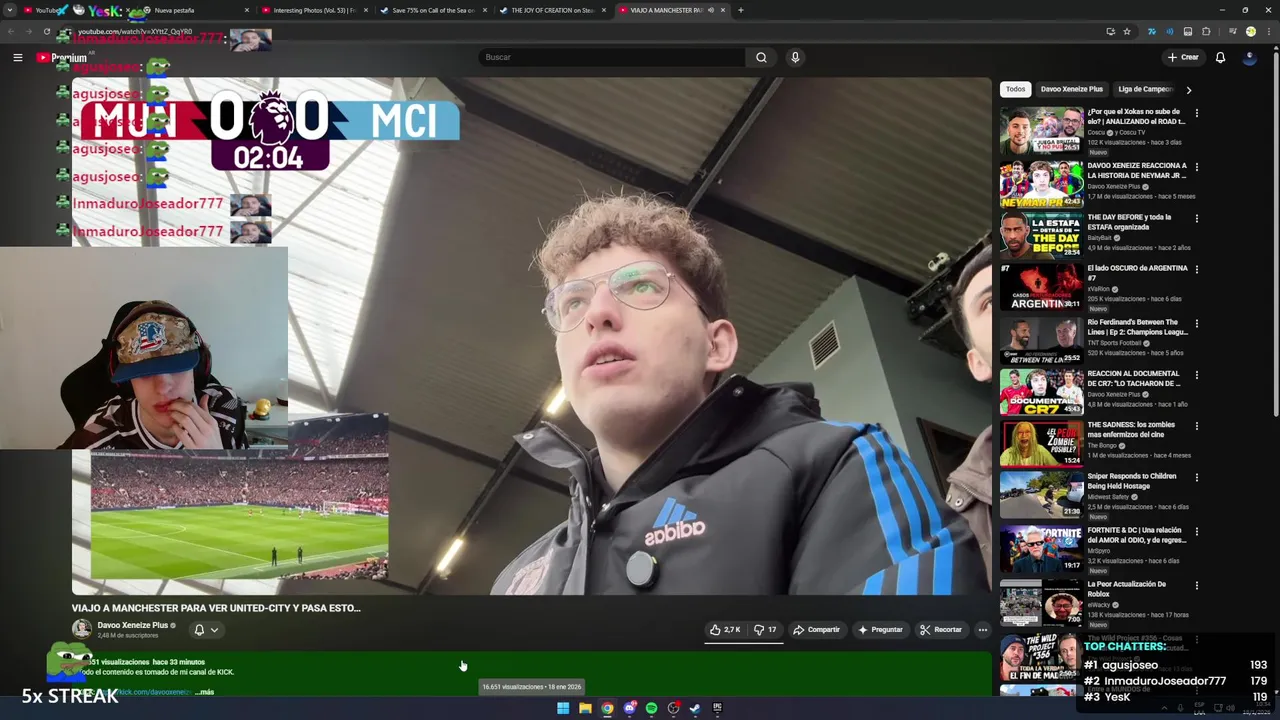Open the YouTube account avatar menu
1280x720 pixels.
[1249, 57]
